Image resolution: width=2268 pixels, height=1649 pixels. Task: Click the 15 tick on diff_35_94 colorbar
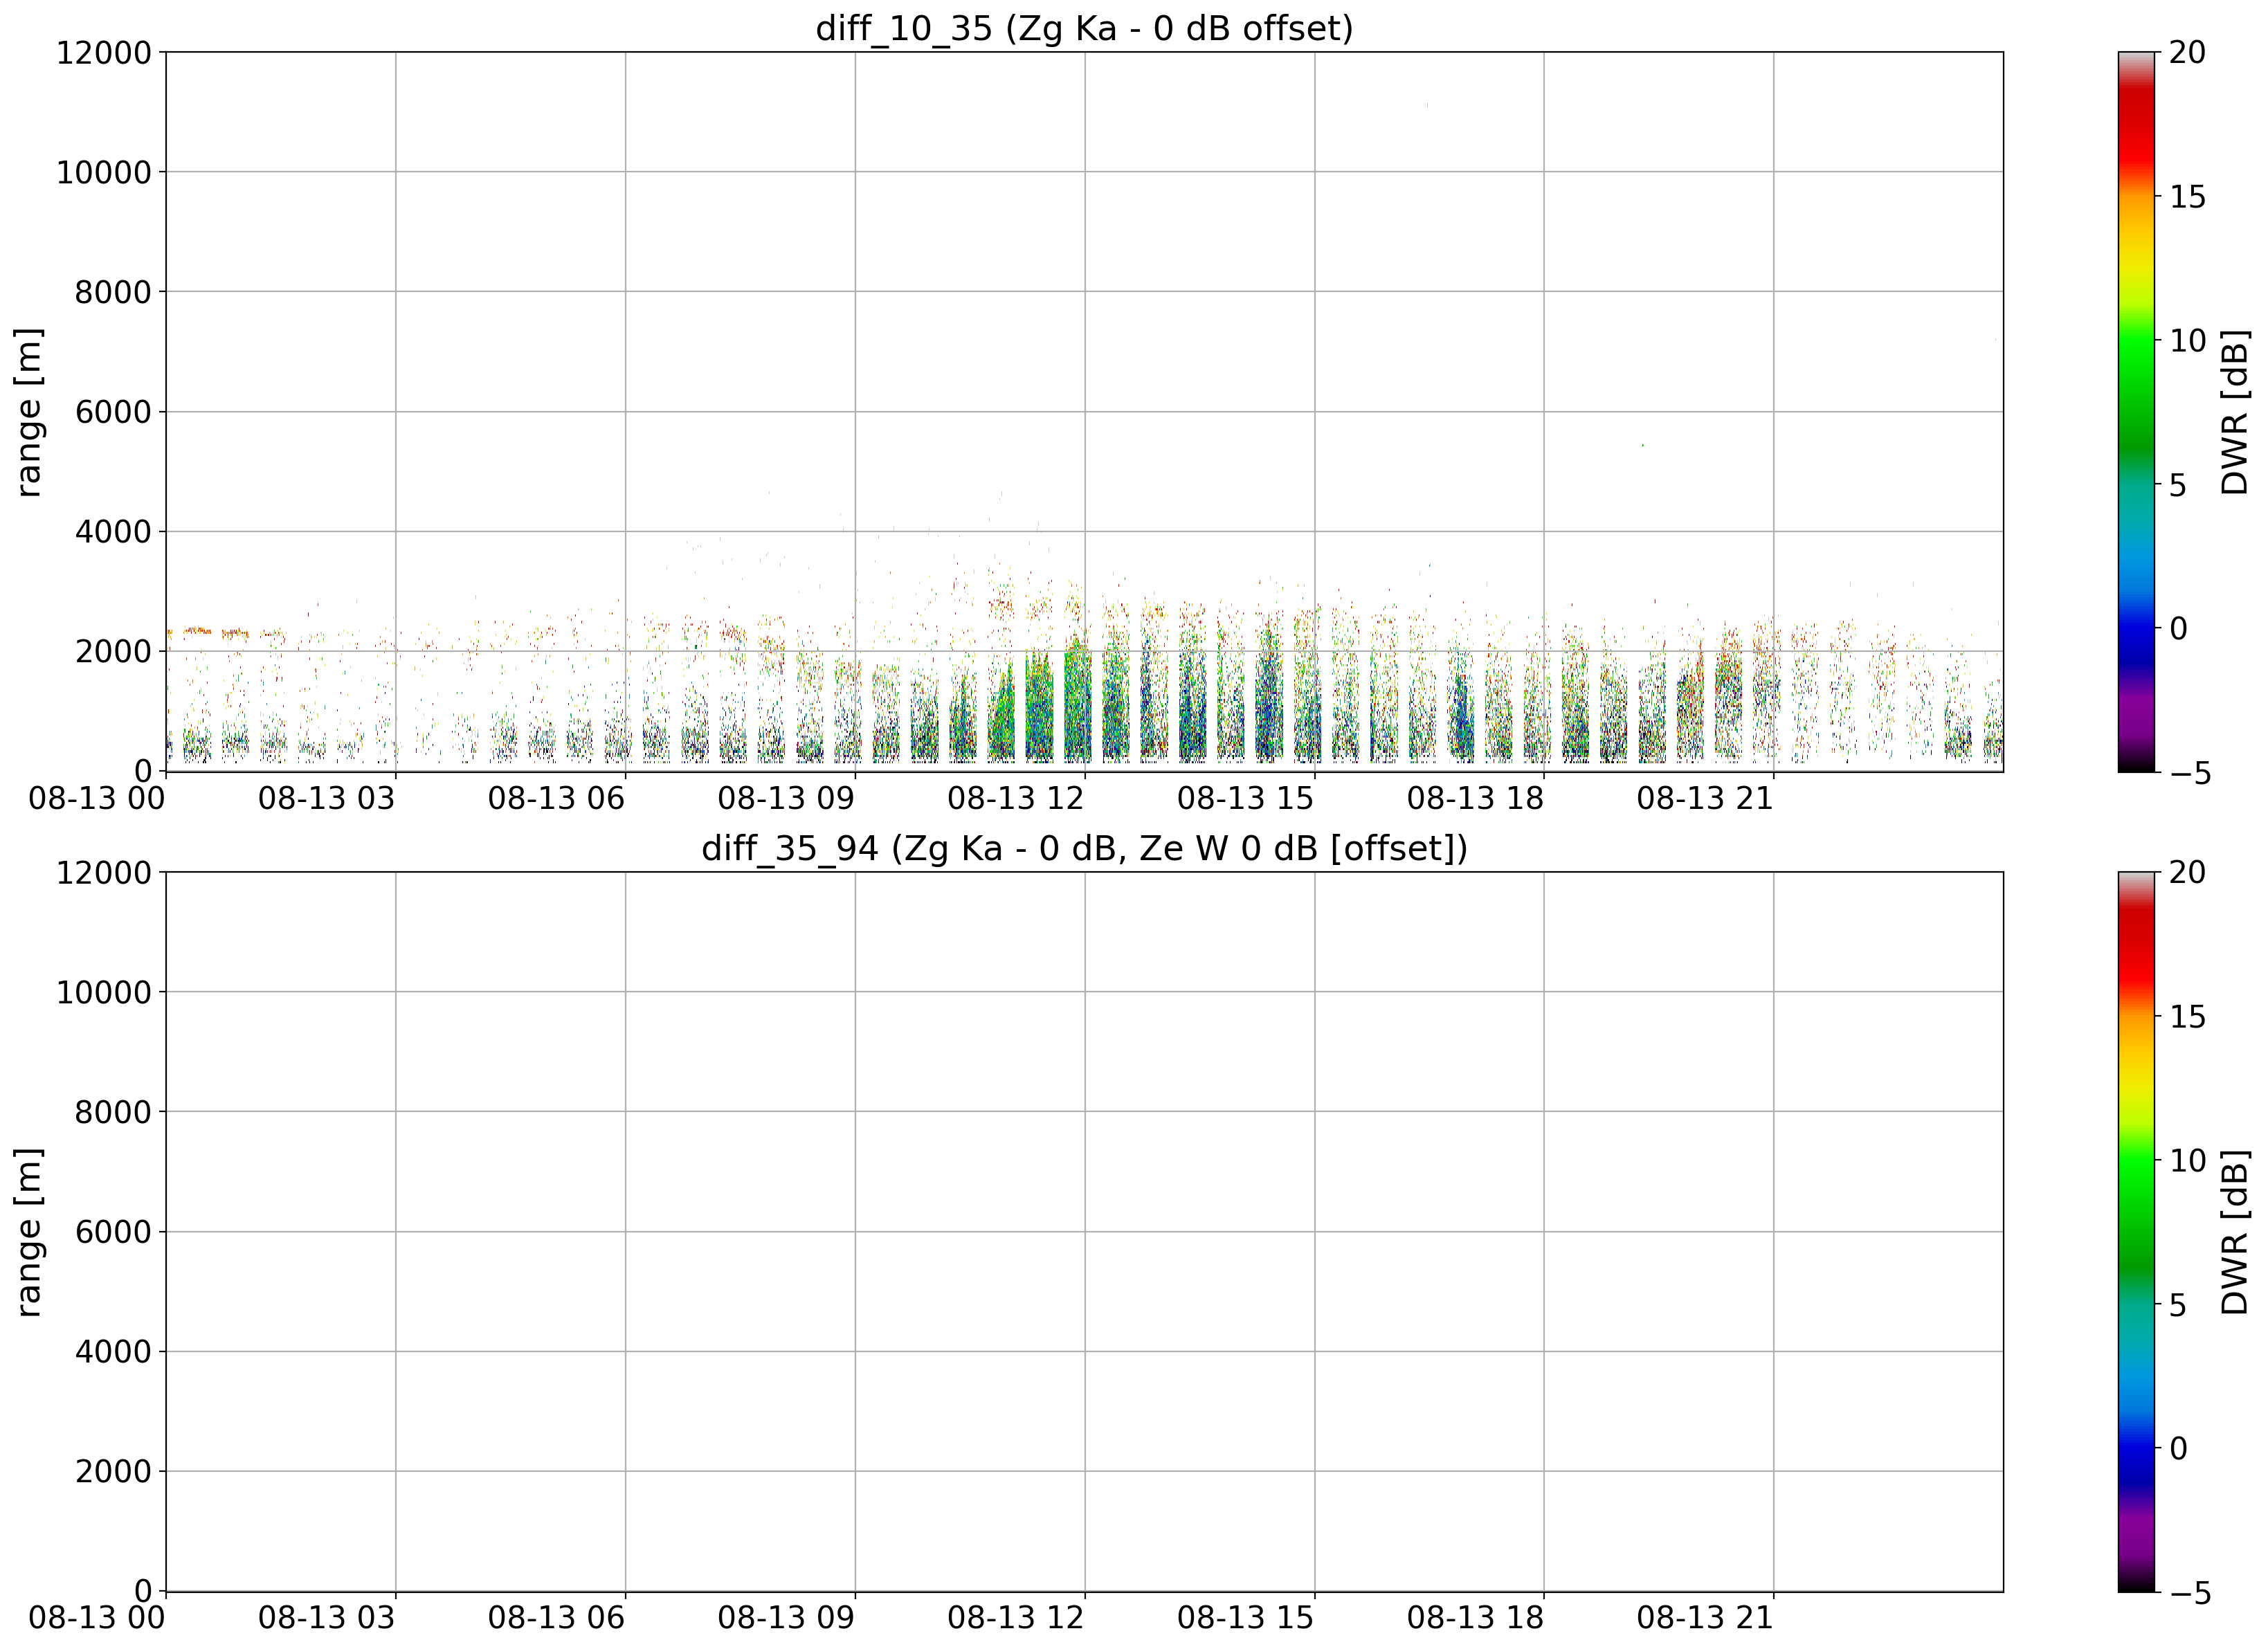coord(2187,1016)
